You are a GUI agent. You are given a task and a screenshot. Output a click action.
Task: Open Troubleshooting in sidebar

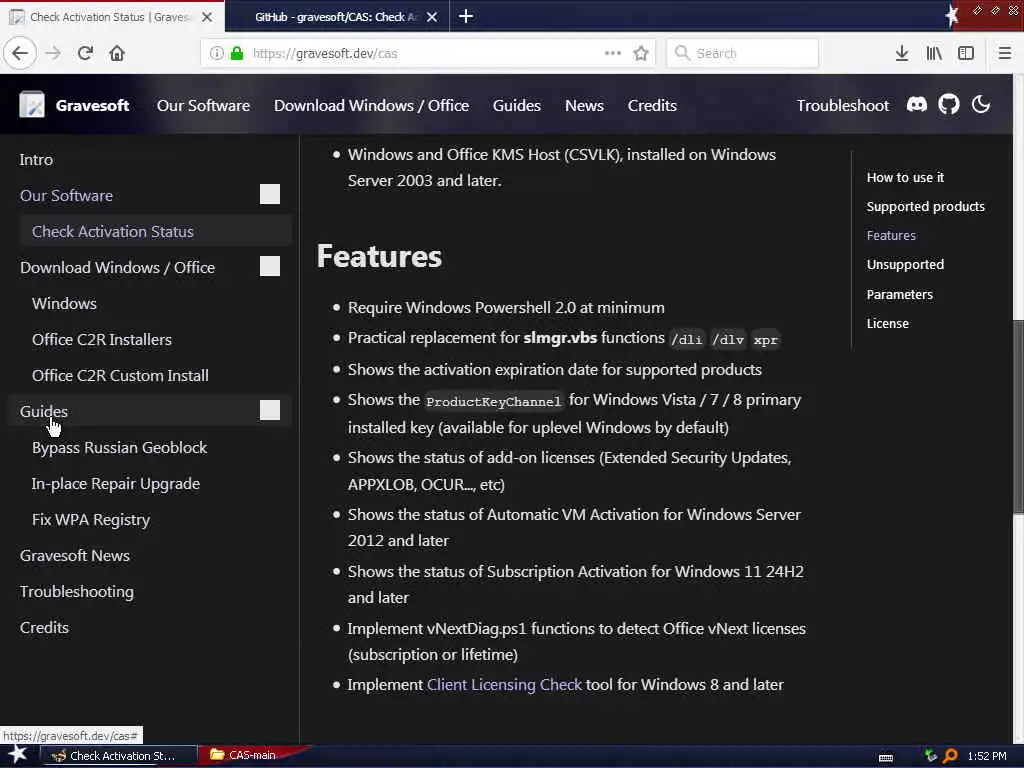coord(76,591)
